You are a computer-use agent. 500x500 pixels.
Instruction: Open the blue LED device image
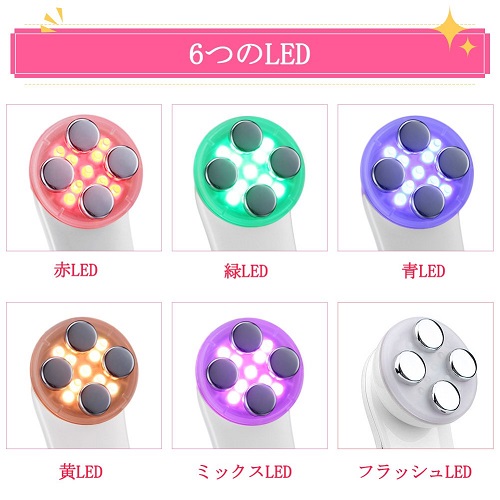pos(415,178)
